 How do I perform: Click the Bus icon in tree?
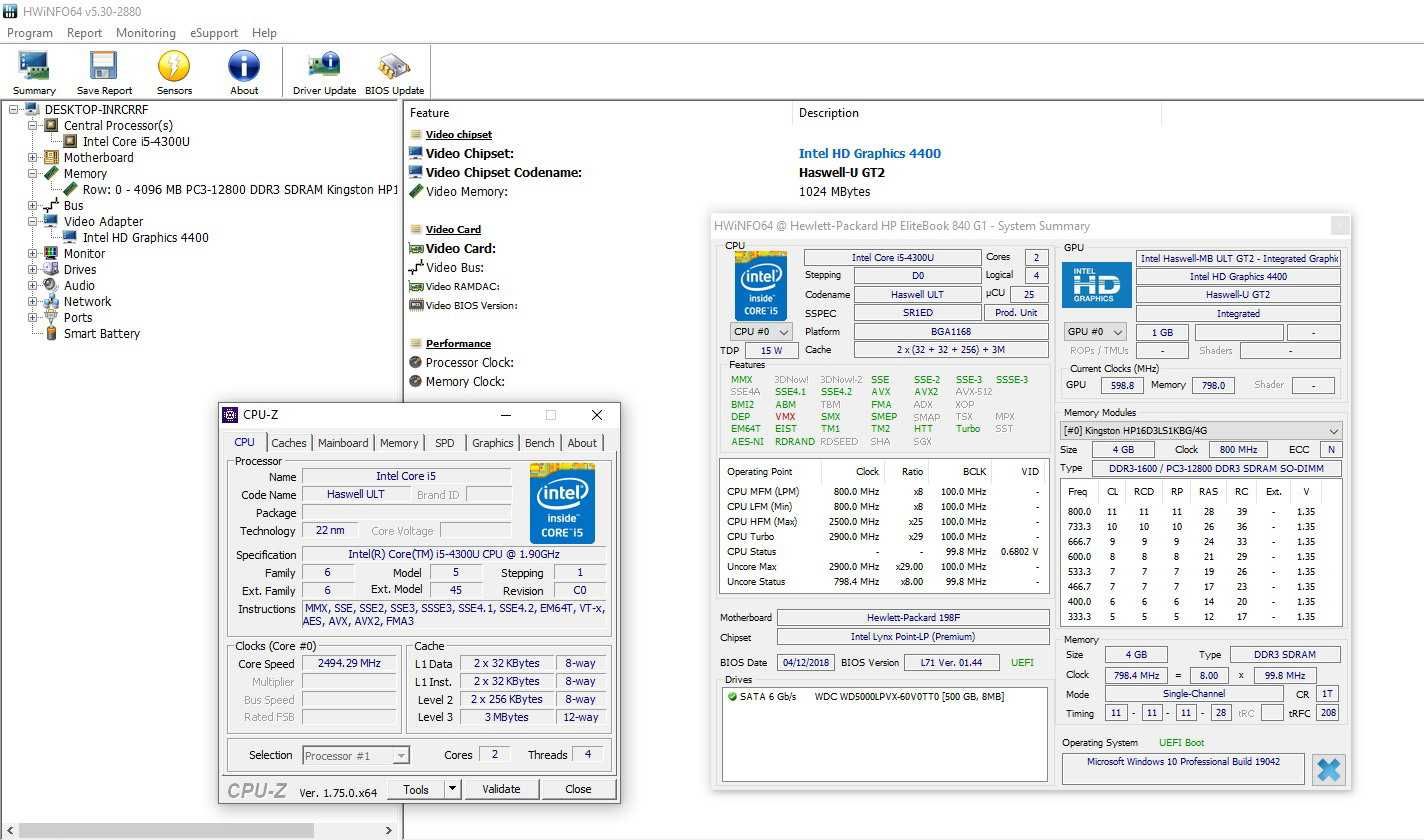[51, 206]
